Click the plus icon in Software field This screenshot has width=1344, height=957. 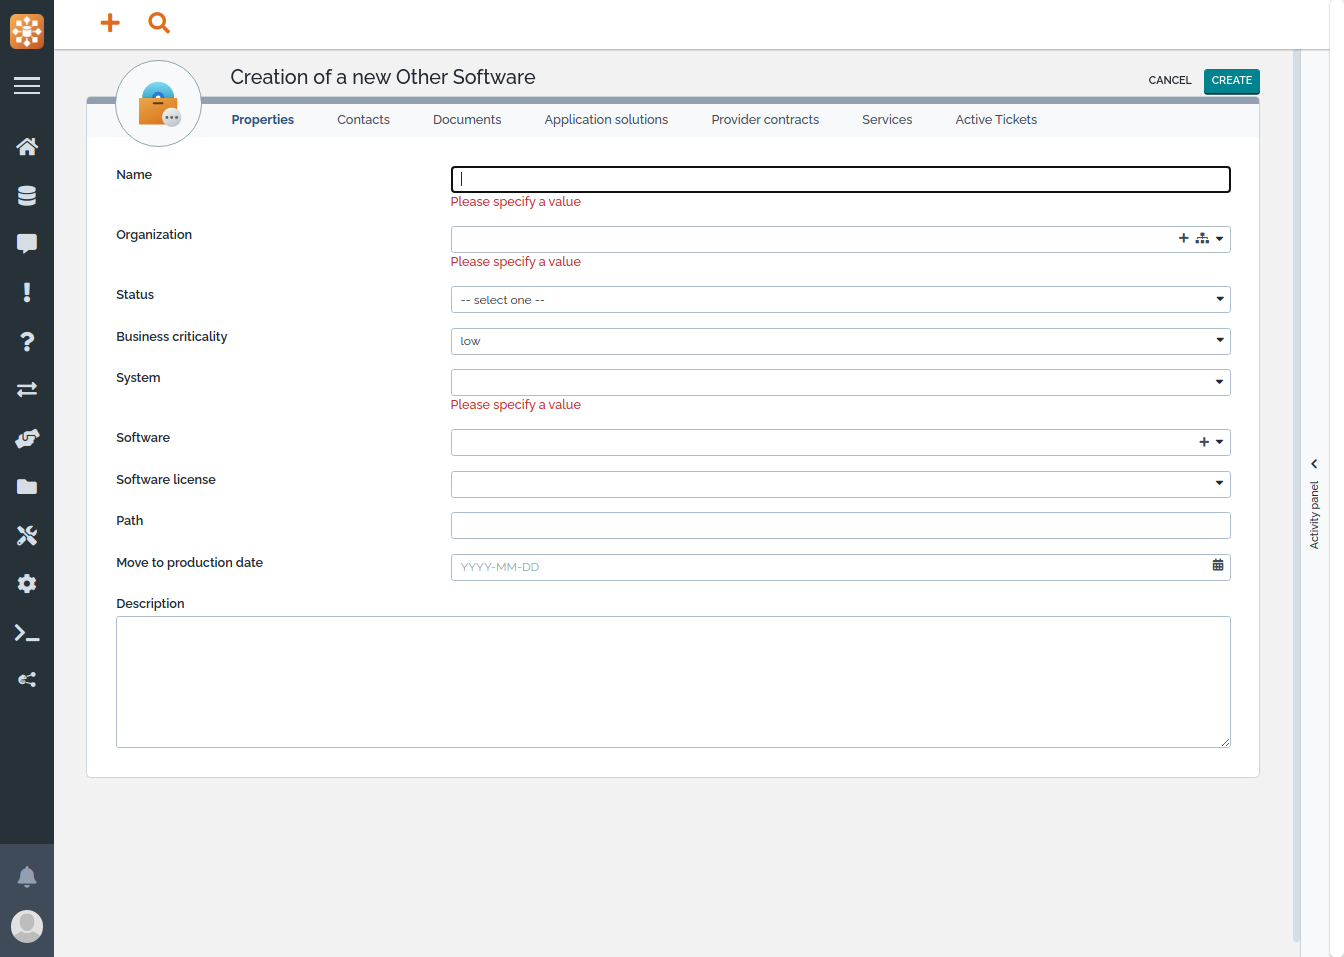[x=1204, y=442]
